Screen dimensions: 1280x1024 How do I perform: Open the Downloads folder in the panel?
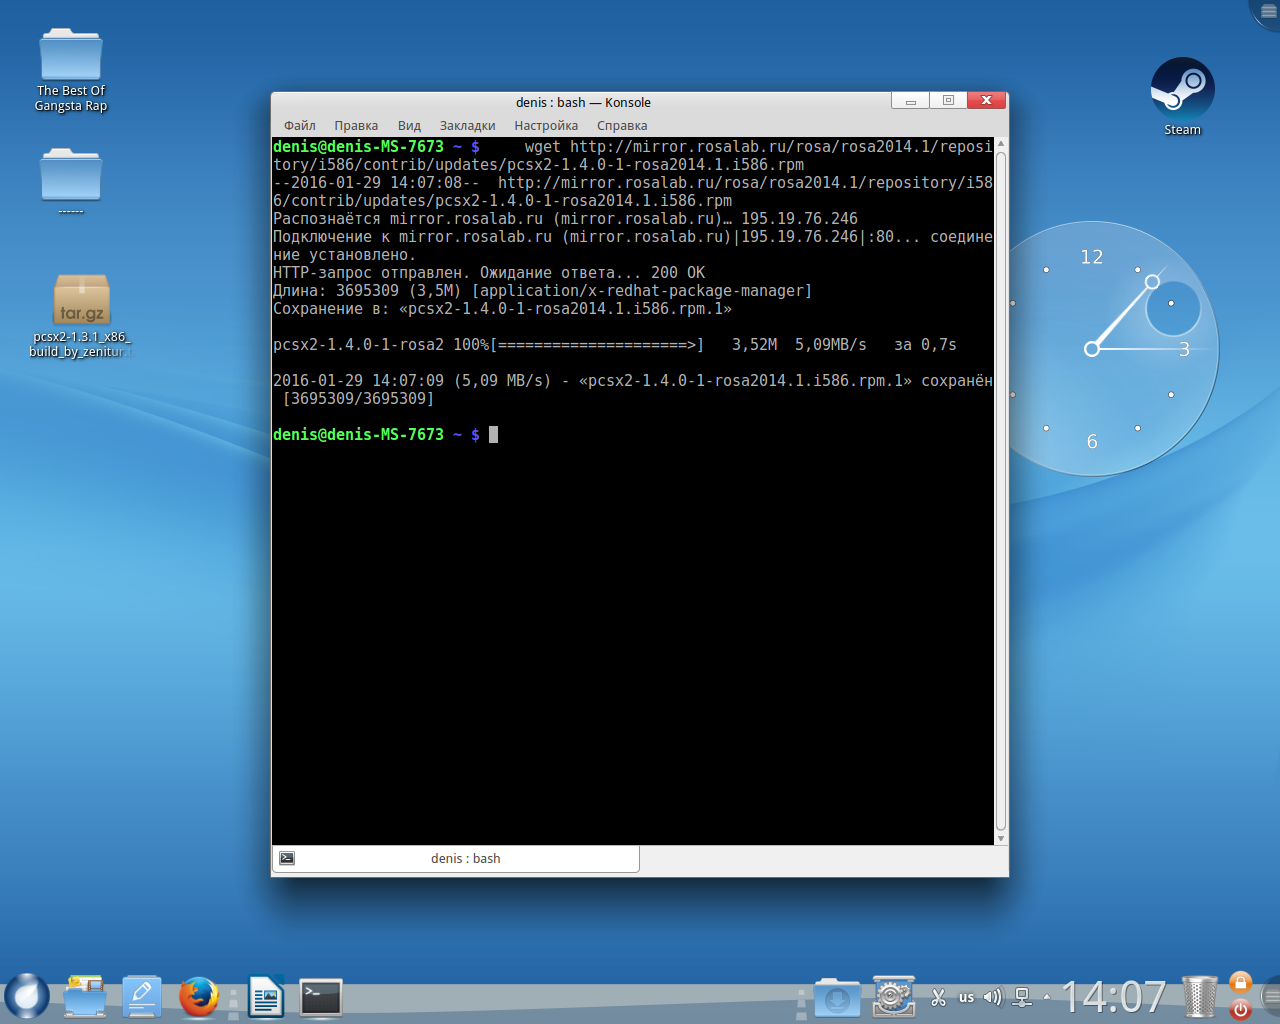pyautogui.click(x=837, y=997)
